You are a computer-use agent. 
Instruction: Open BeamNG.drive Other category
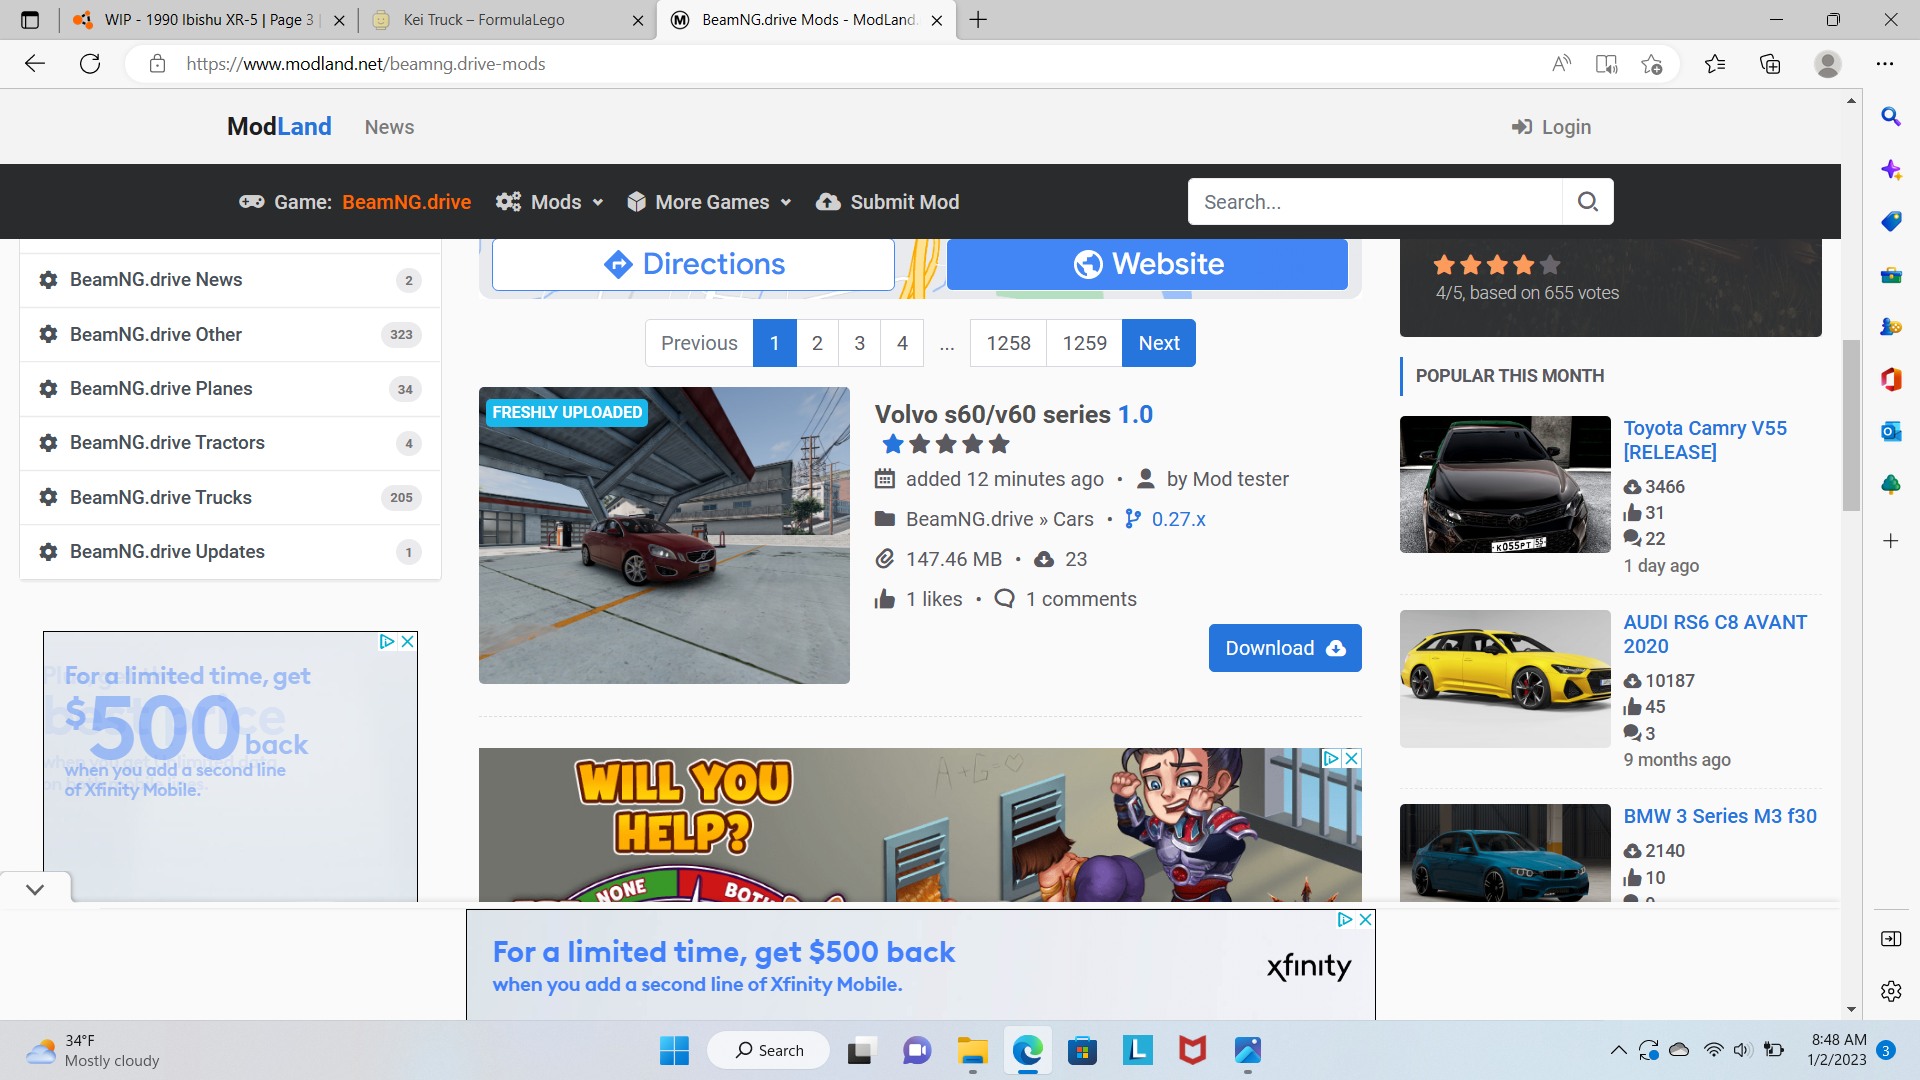pyautogui.click(x=230, y=334)
